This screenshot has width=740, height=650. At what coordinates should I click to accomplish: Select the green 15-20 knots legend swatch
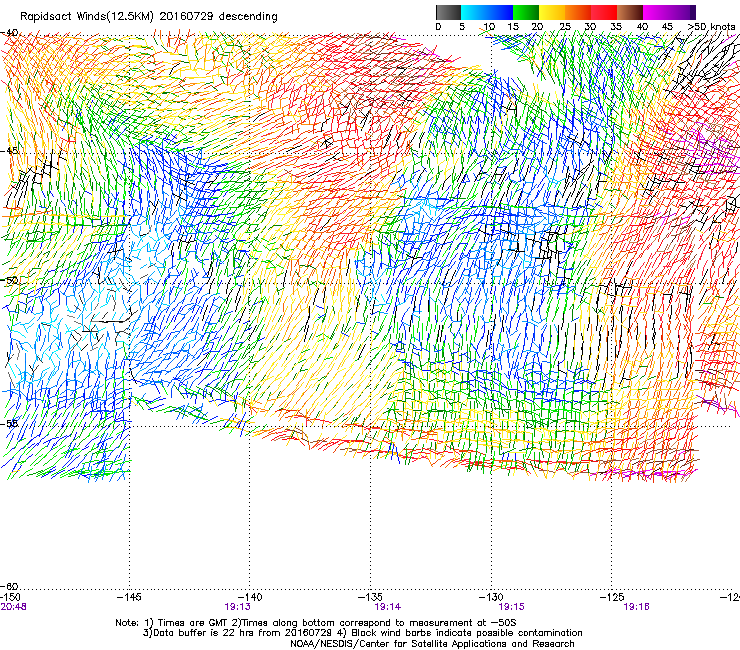click(526, 12)
